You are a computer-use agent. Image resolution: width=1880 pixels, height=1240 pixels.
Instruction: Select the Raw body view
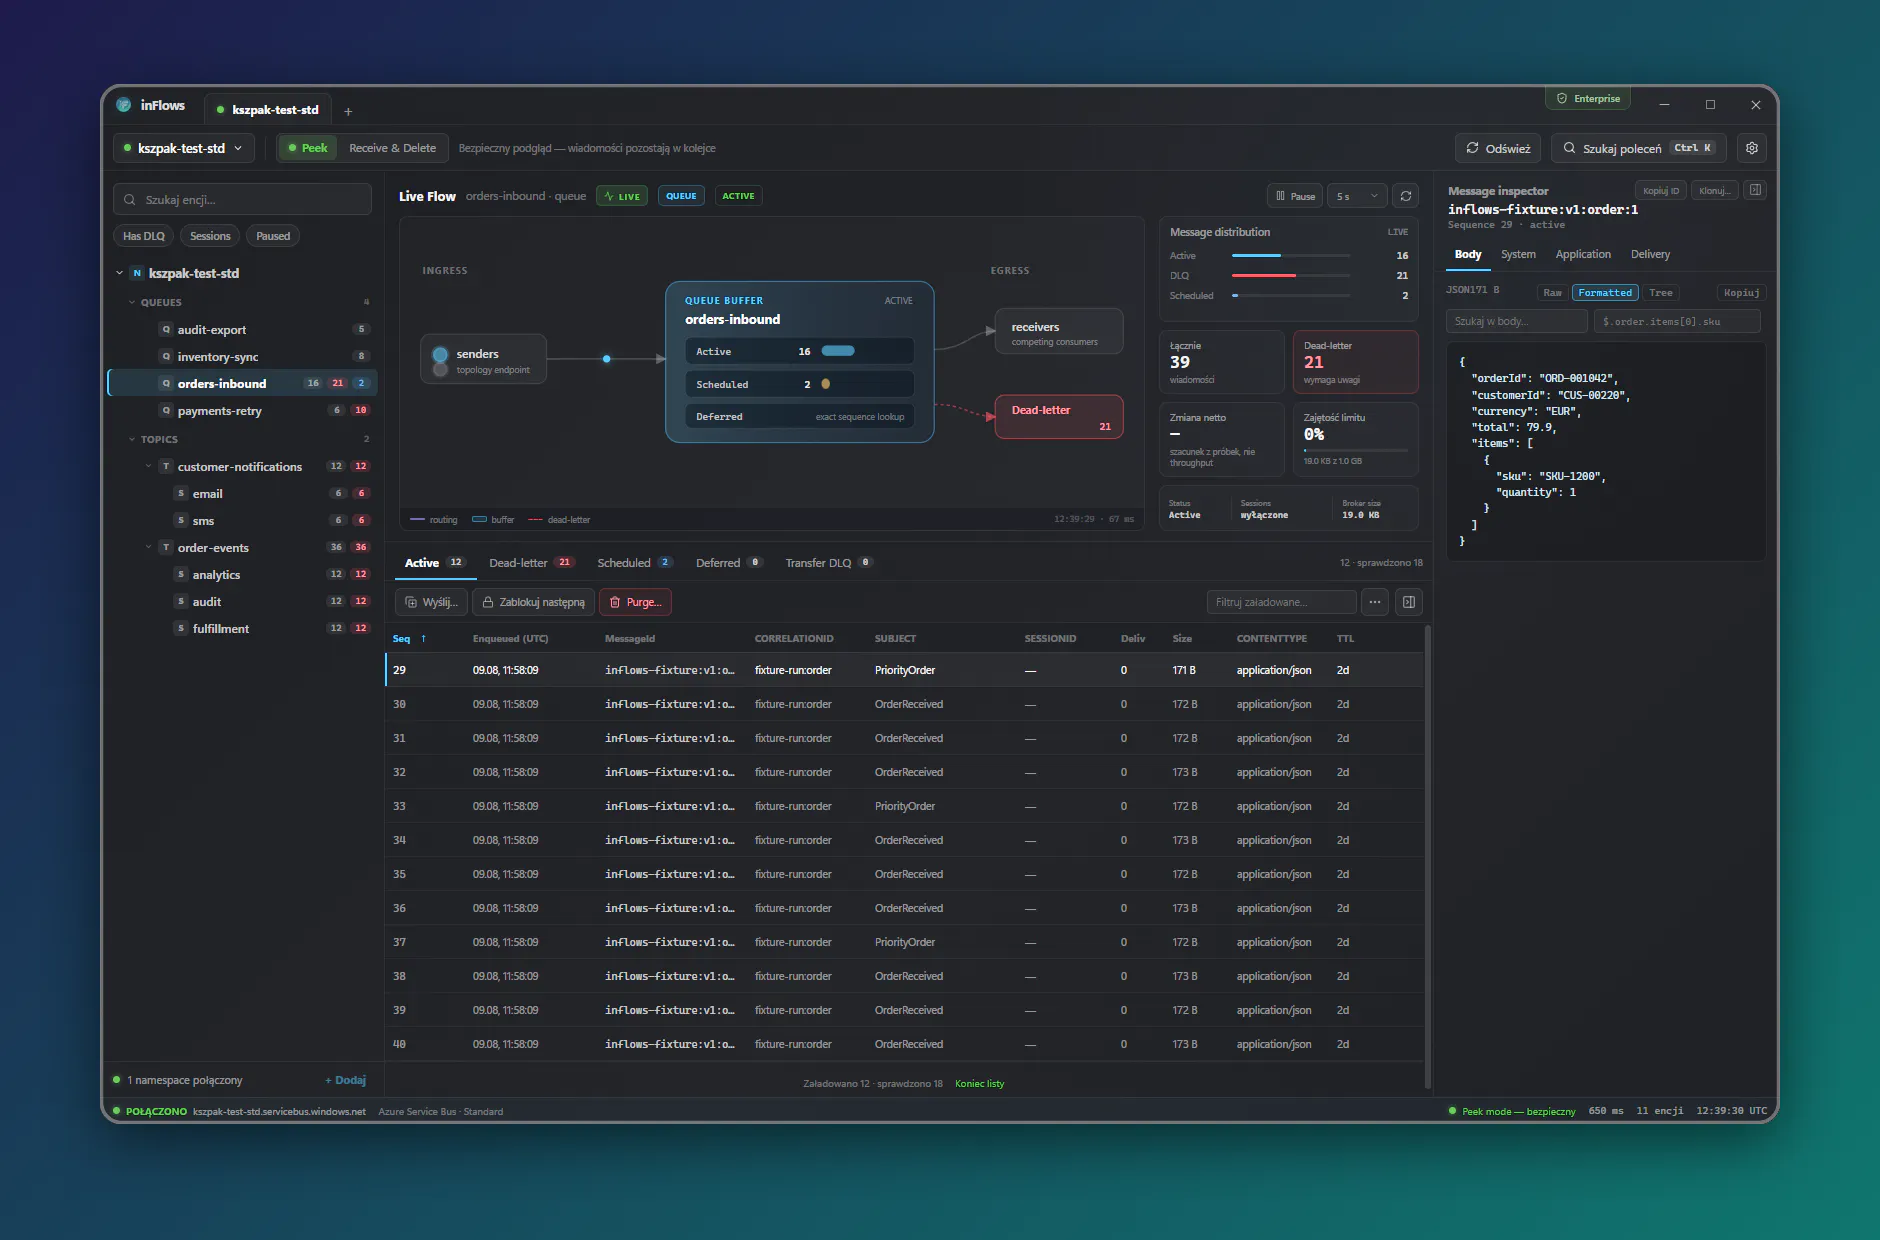(1552, 293)
